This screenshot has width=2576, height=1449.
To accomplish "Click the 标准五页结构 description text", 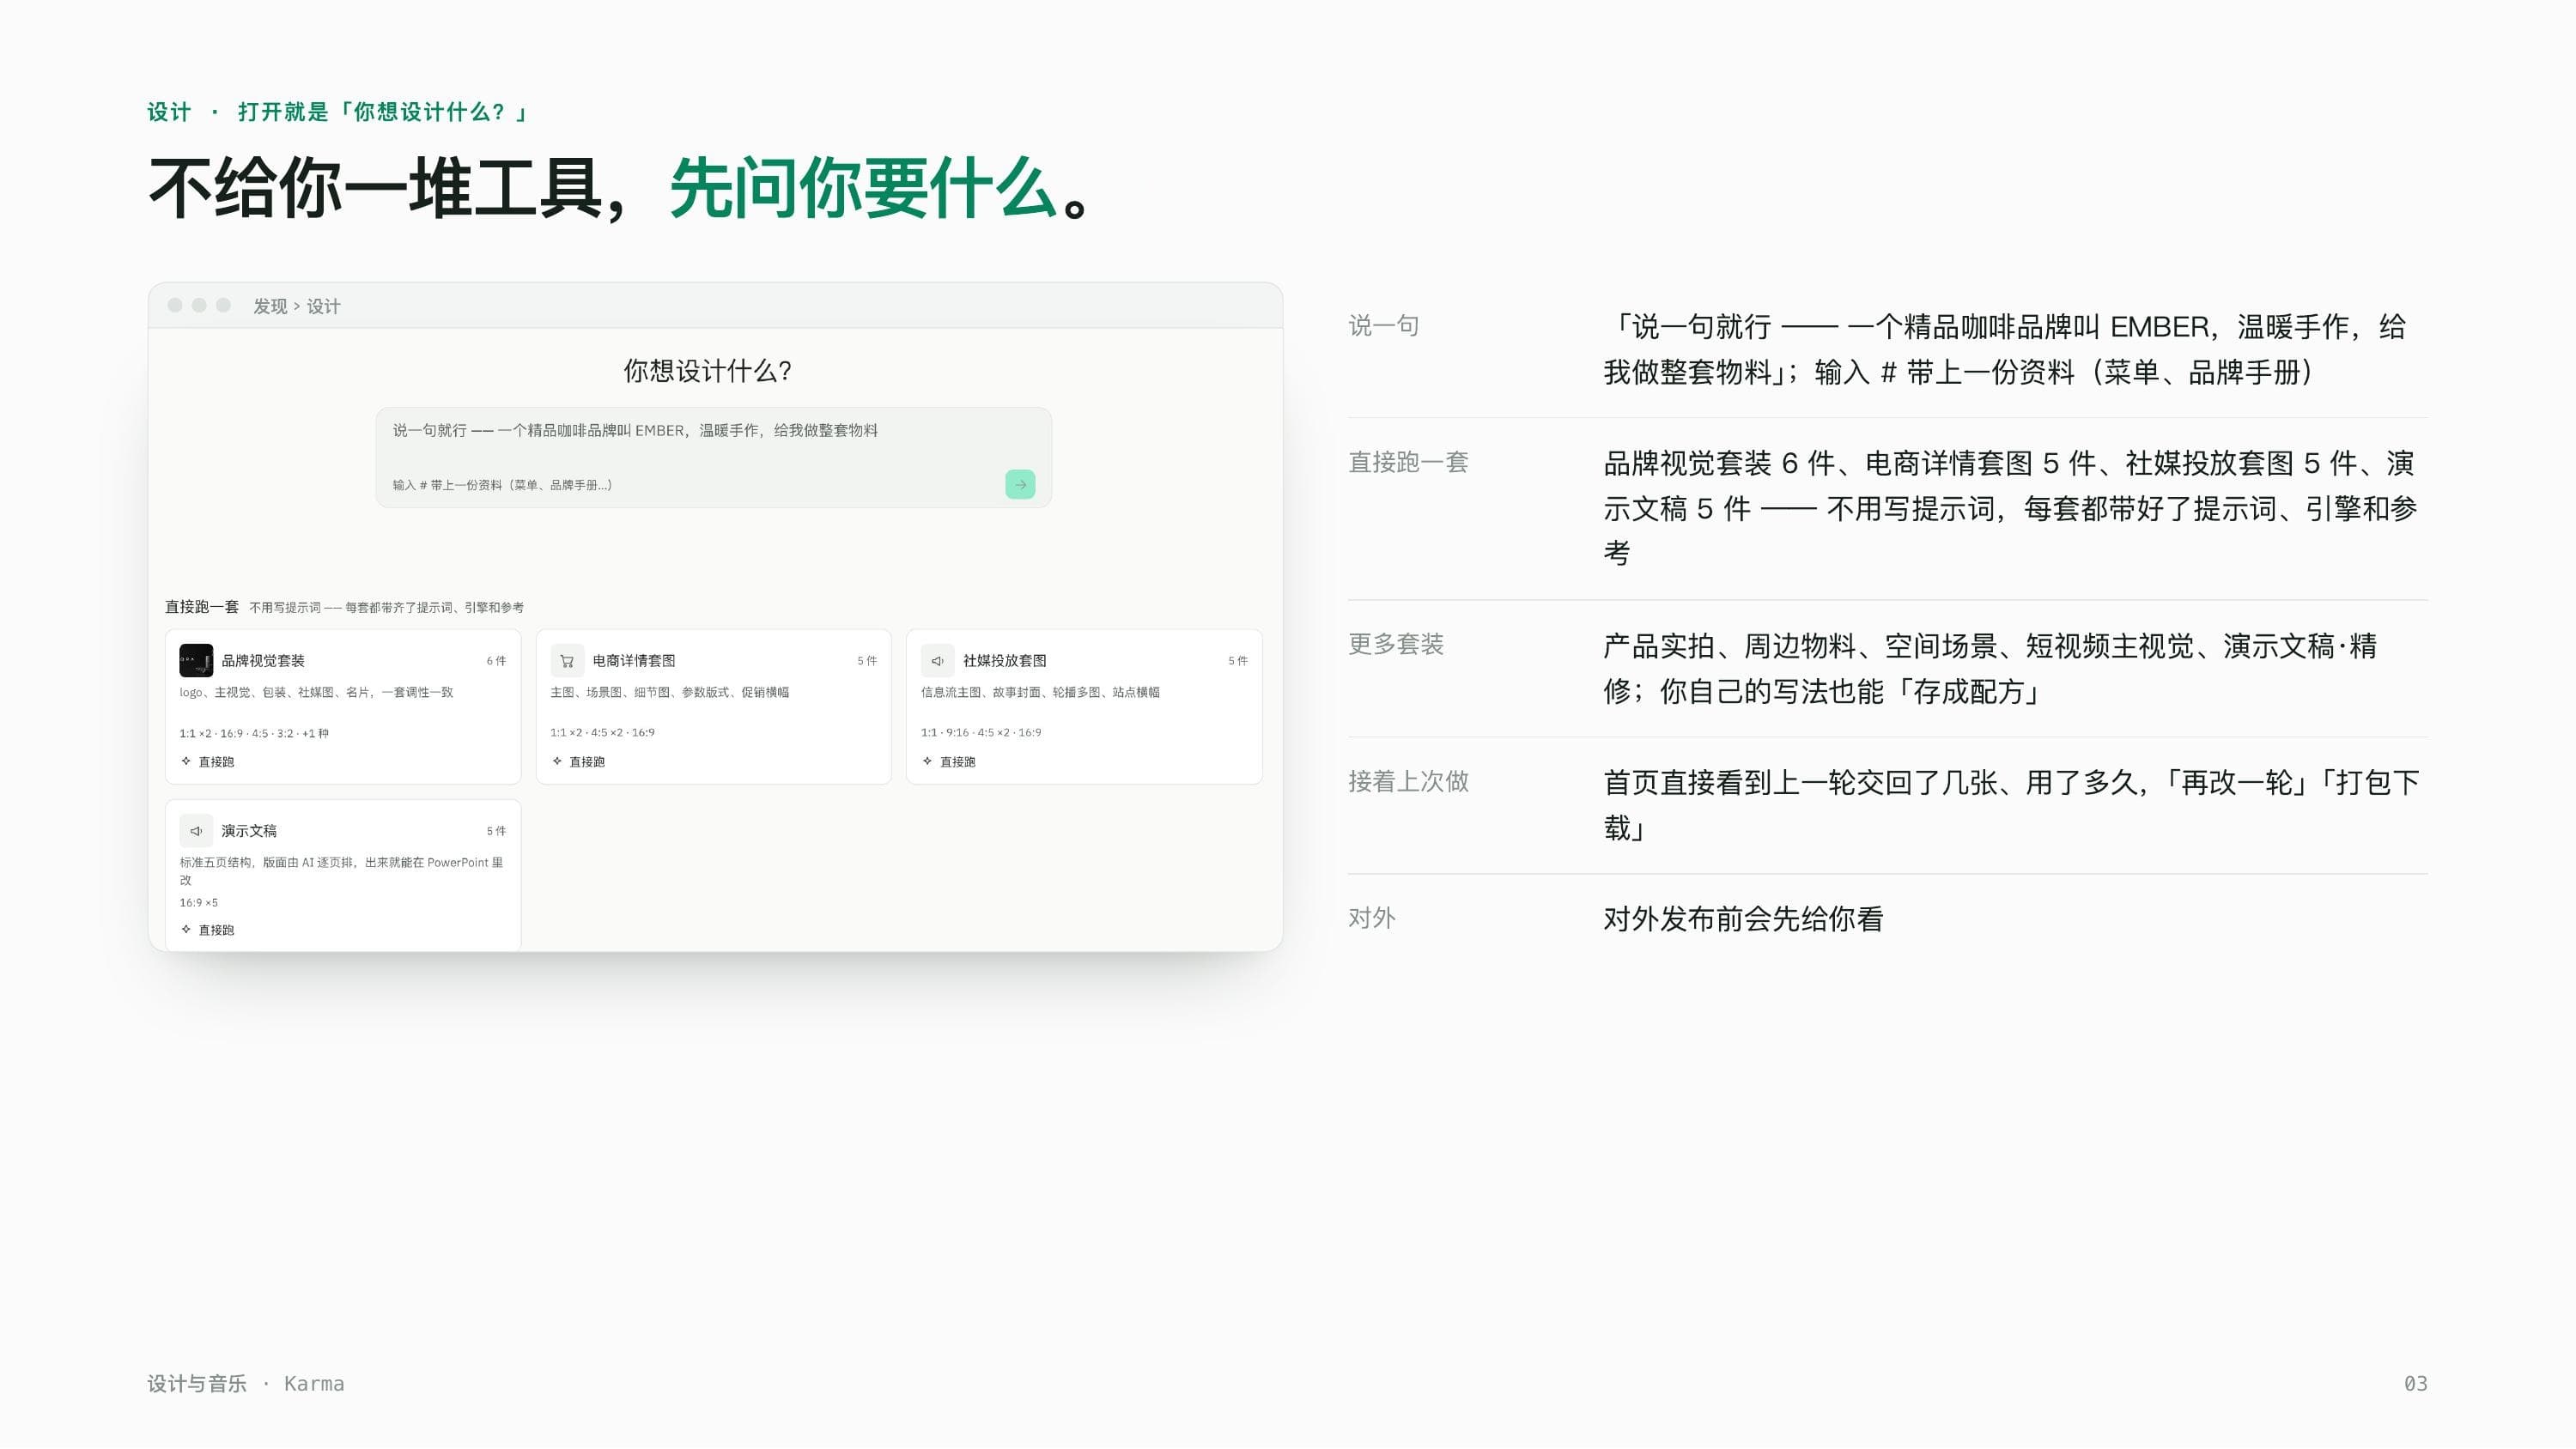I will pyautogui.click(x=341, y=871).
